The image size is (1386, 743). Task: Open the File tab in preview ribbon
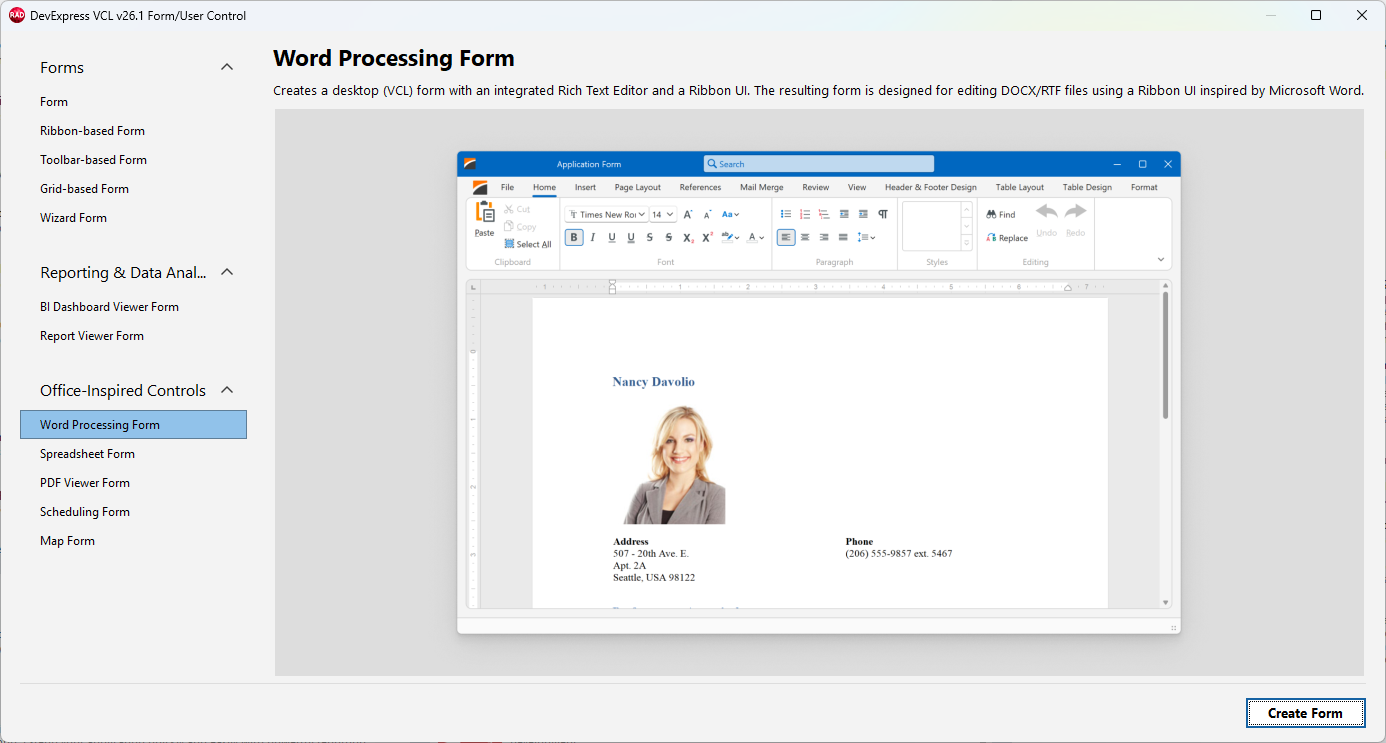507,187
